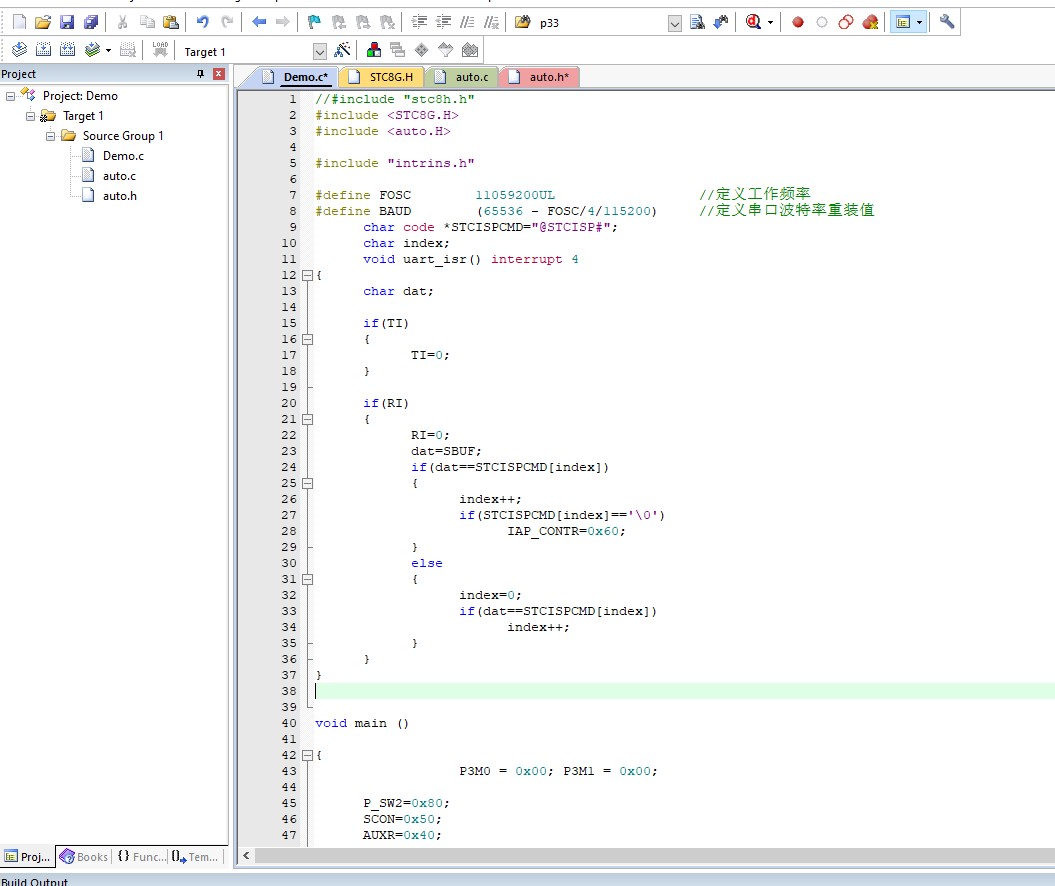
Task: Insert a bookmark with flag icon
Action: click(x=314, y=22)
